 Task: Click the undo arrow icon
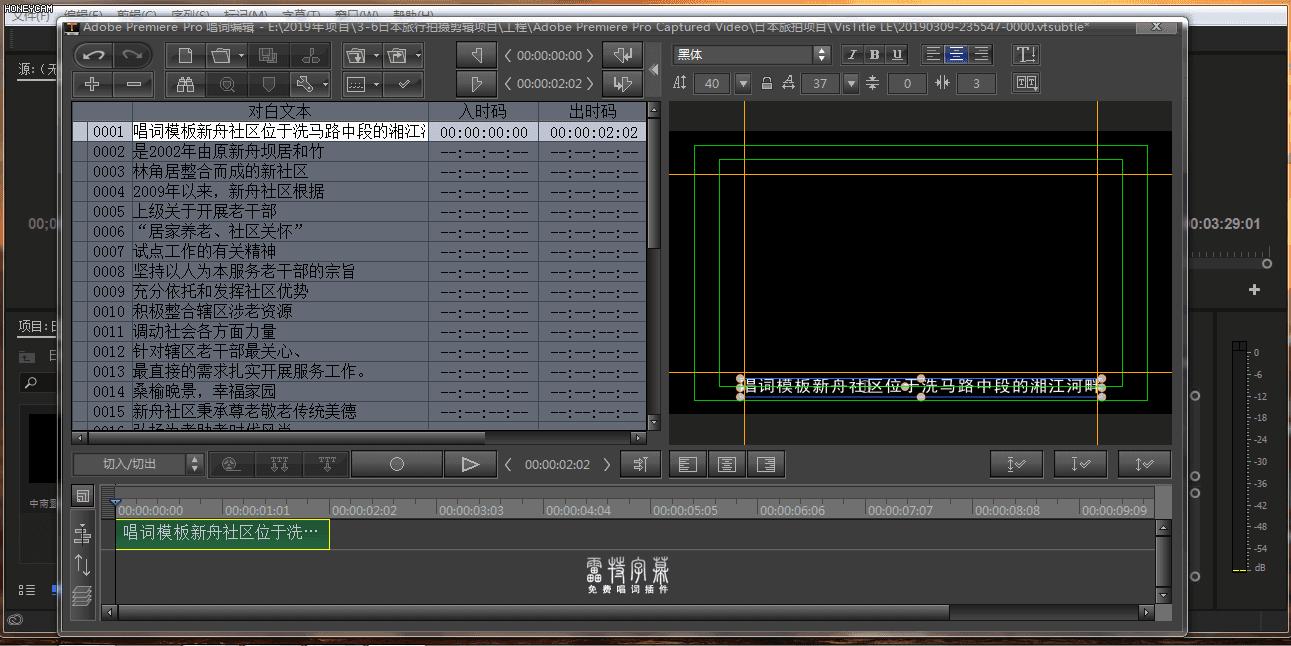(94, 56)
